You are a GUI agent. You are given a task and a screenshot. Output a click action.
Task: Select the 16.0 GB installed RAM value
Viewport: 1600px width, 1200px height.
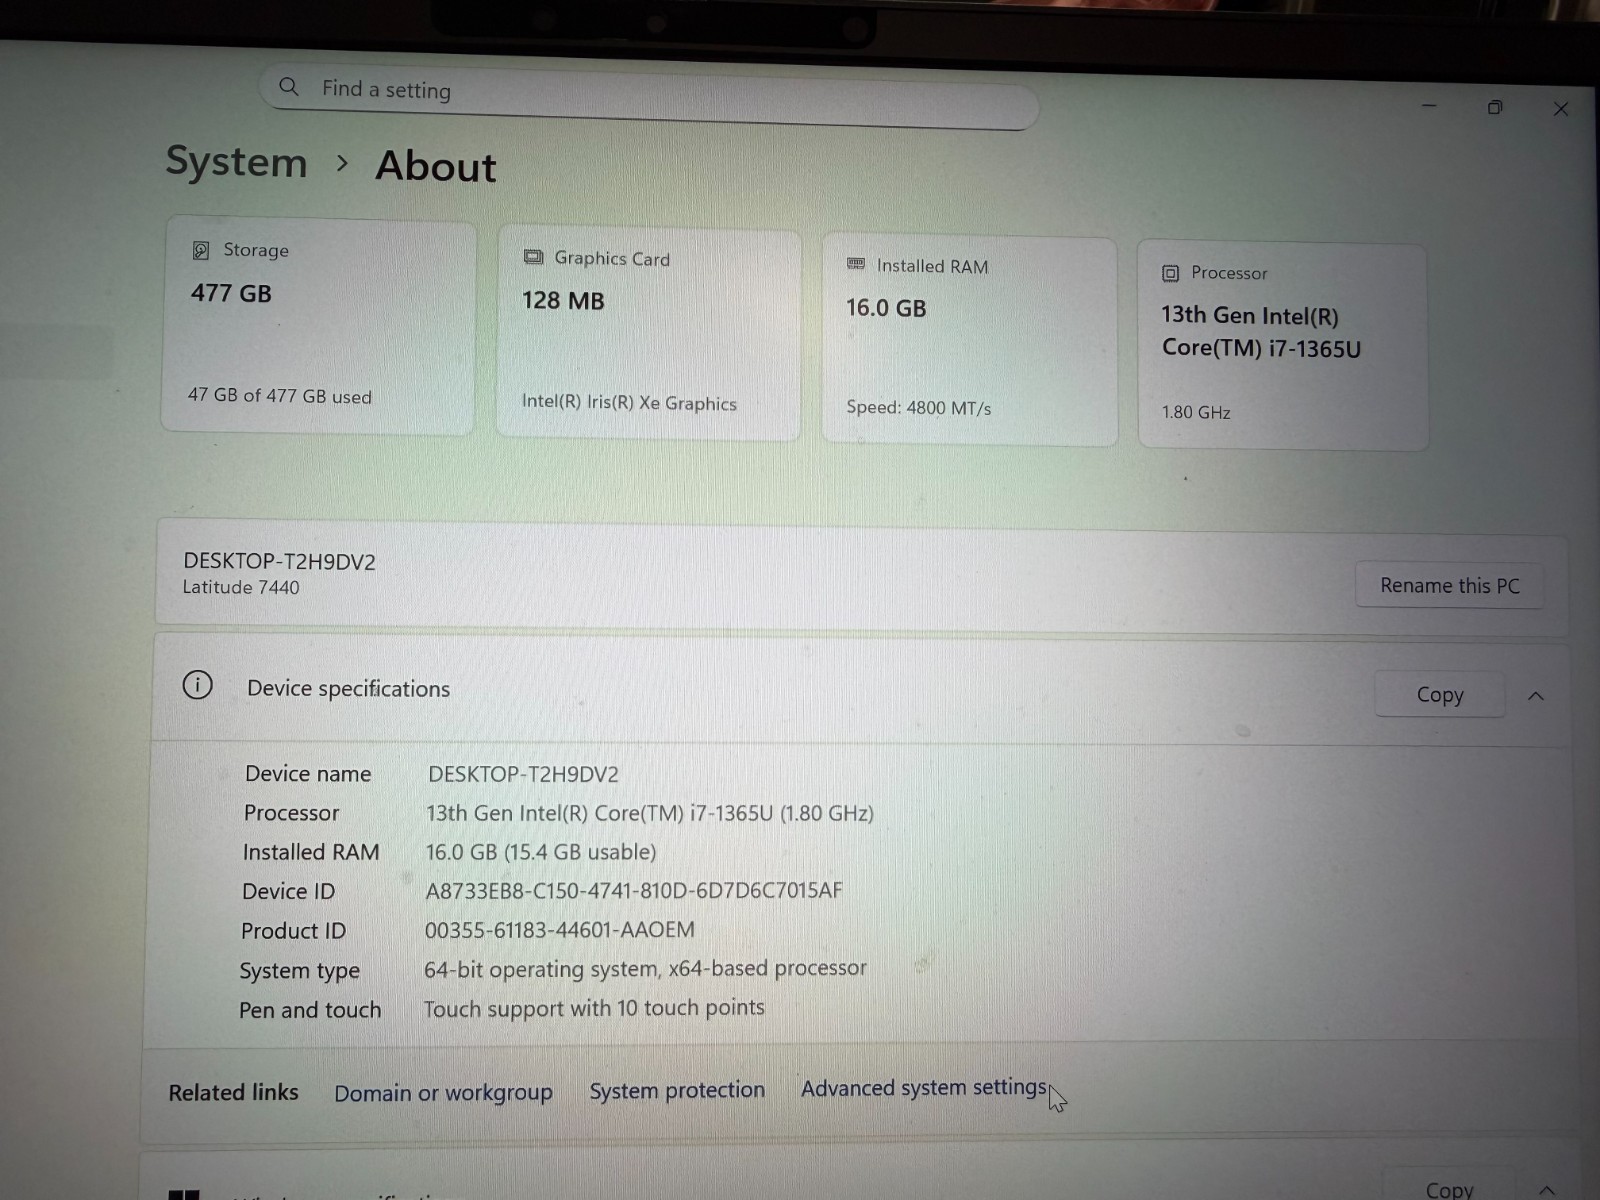point(886,308)
